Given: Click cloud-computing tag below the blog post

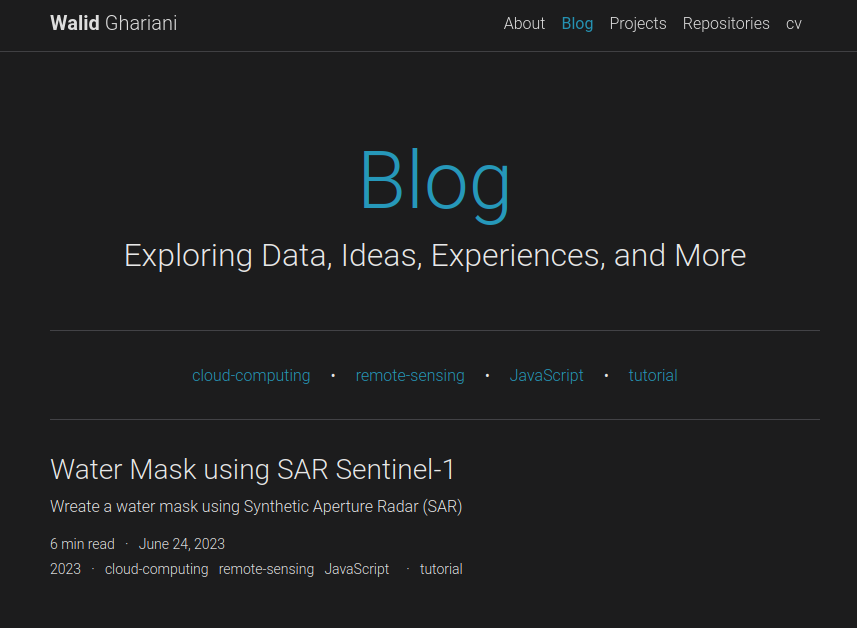Looking at the screenshot, I should tap(156, 568).
